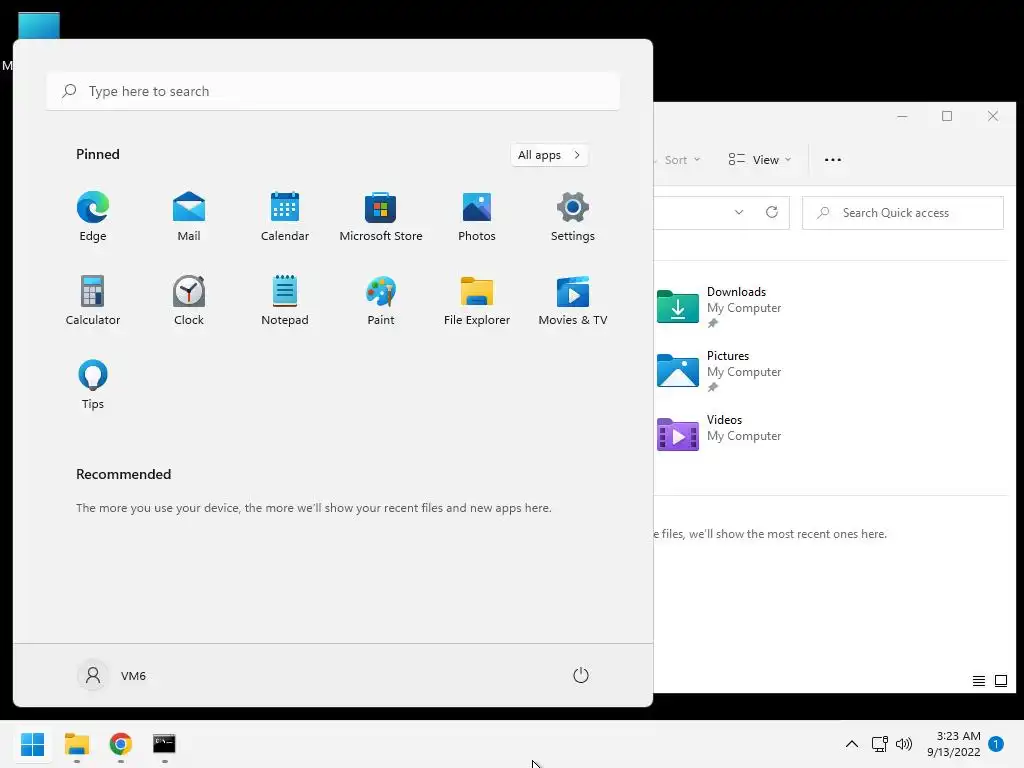The height and width of the screenshot is (768, 1024).
Task: Open the clock and date flyout
Action: [953, 744]
